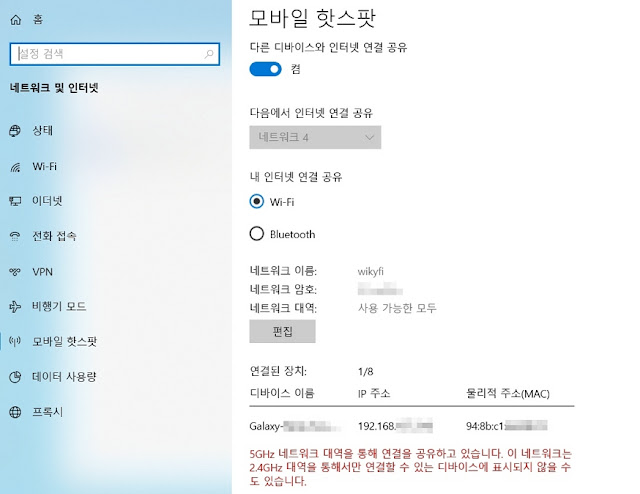The image size is (640, 494).
Task: Click the 모바일 핫스팟 antenna icon
Action: (15, 341)
